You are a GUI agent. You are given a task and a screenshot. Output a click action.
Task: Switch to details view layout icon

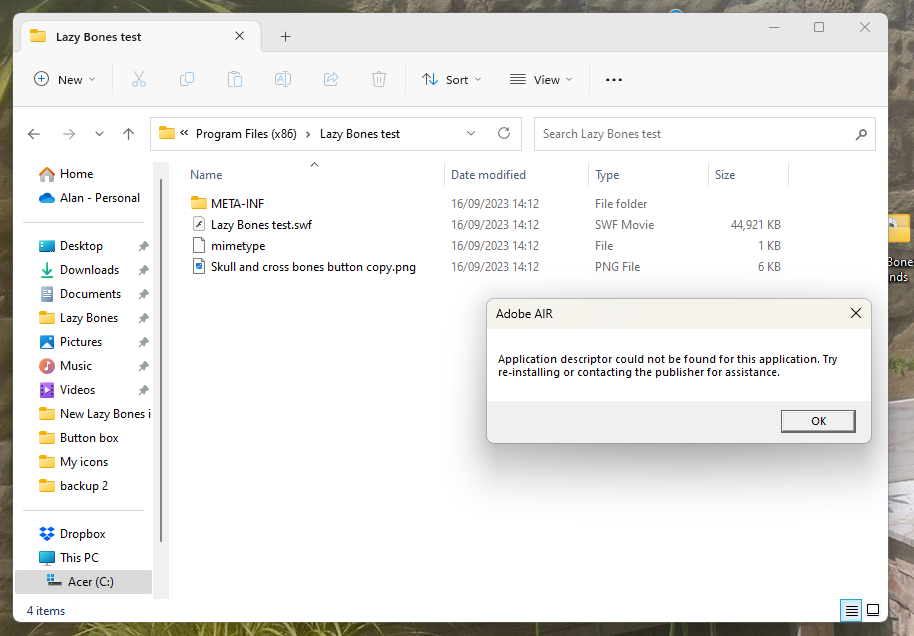(x=851, y=610)
